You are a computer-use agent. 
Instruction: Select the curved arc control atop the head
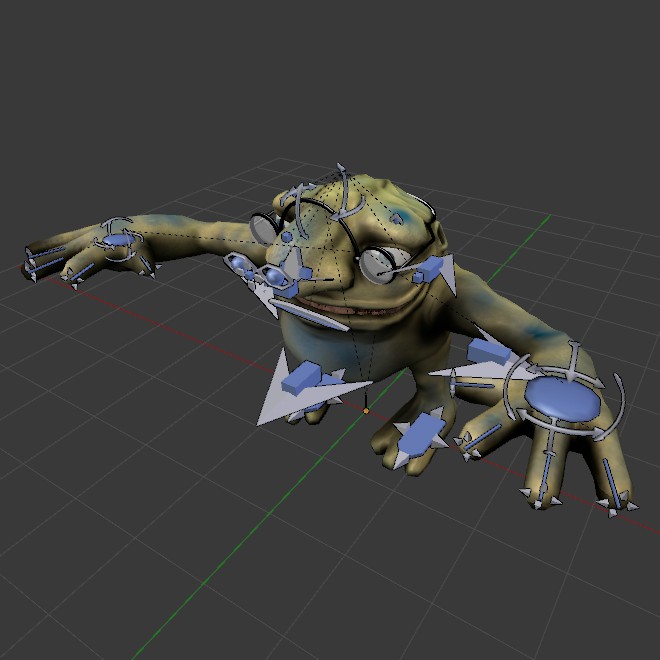pos(343,192)
